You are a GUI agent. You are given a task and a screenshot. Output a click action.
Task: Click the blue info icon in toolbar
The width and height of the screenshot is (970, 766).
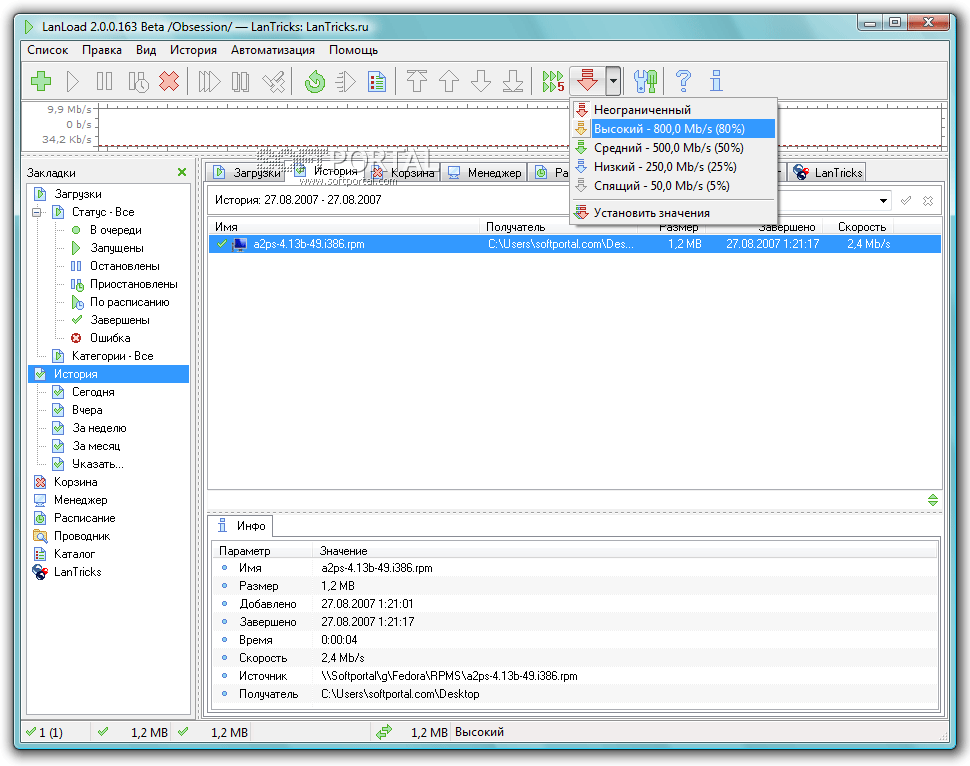716,81
